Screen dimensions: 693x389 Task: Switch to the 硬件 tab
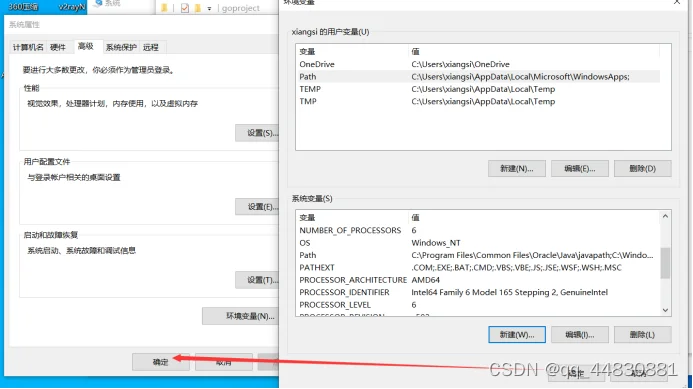58,47
